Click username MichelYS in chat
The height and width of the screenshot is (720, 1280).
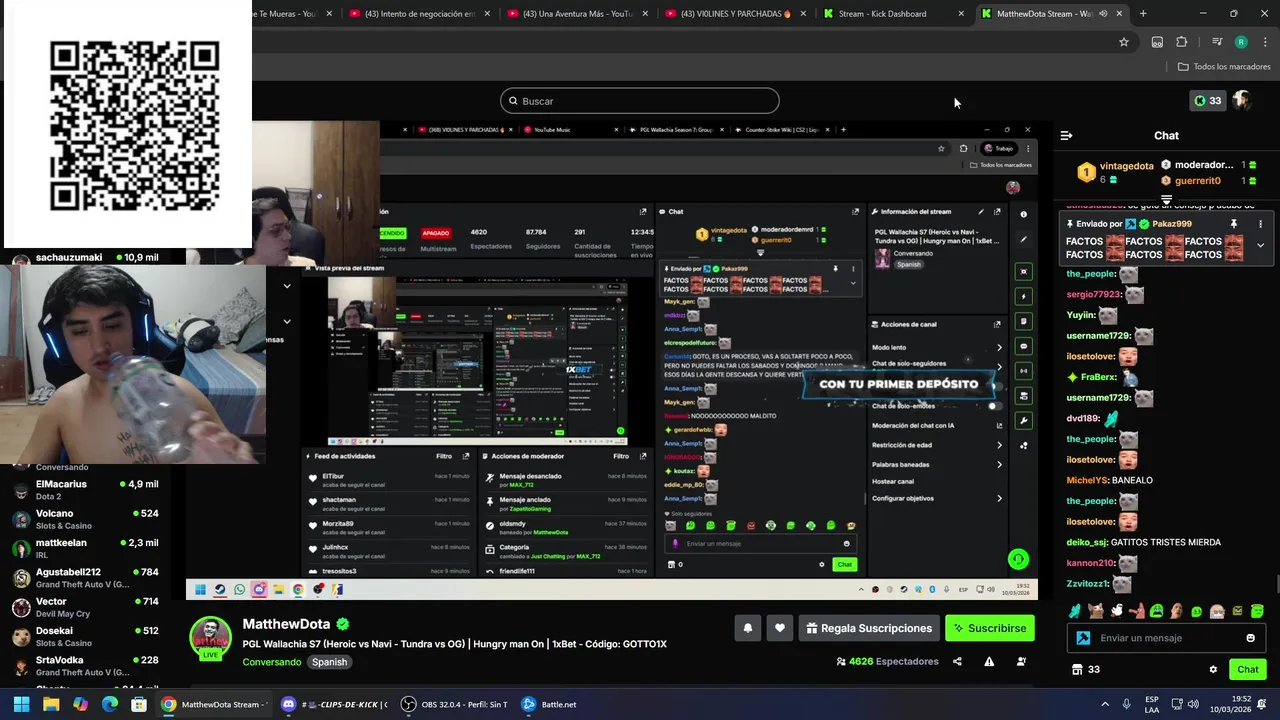1086,480
